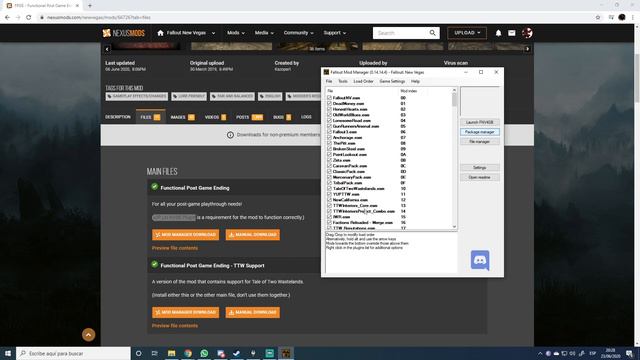Uncheck FalloutNV.esm in the plugin list

click(329, 98)
